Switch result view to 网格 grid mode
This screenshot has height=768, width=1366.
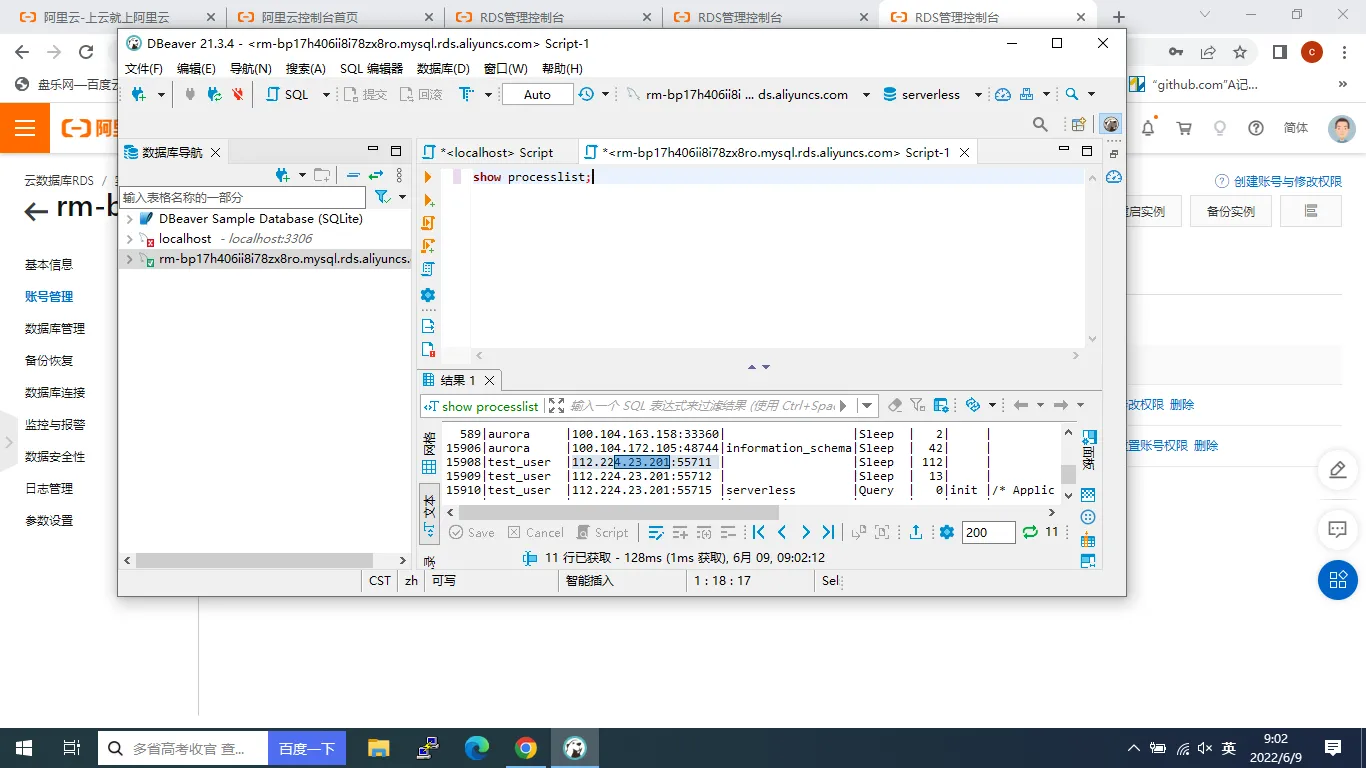[429, 453]
